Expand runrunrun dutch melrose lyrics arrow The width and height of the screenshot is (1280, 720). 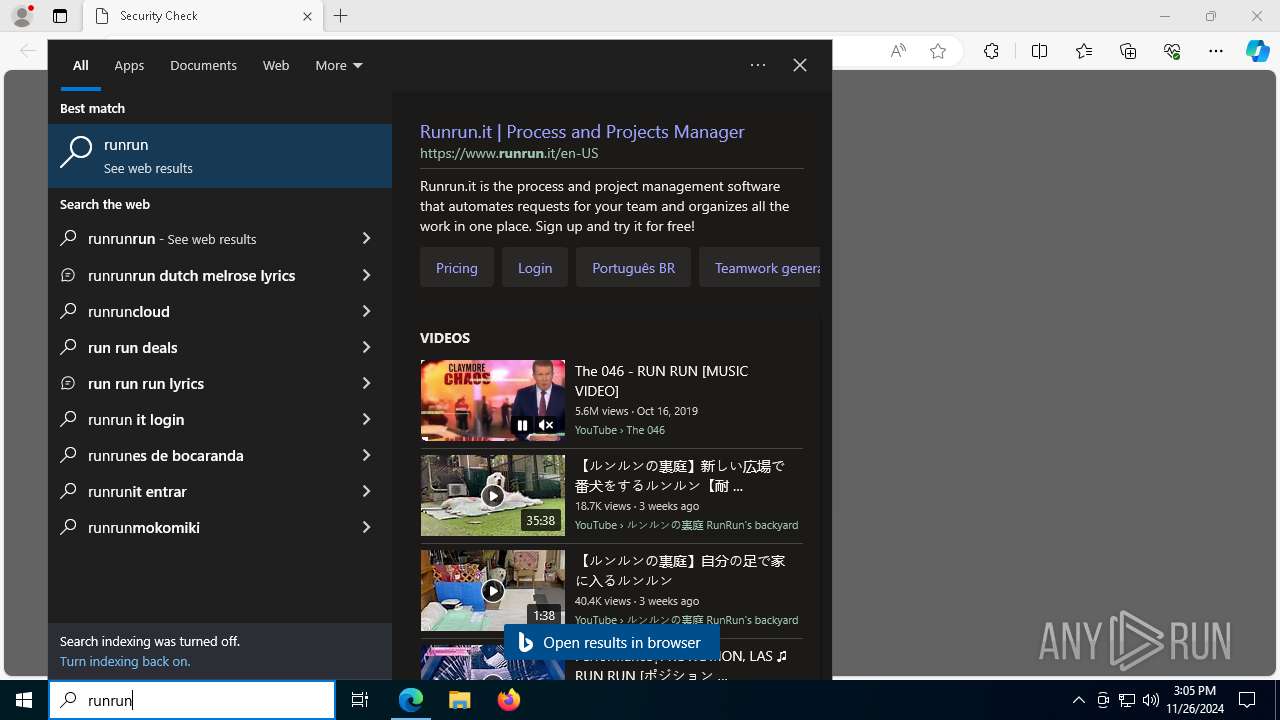coord(366,275)
